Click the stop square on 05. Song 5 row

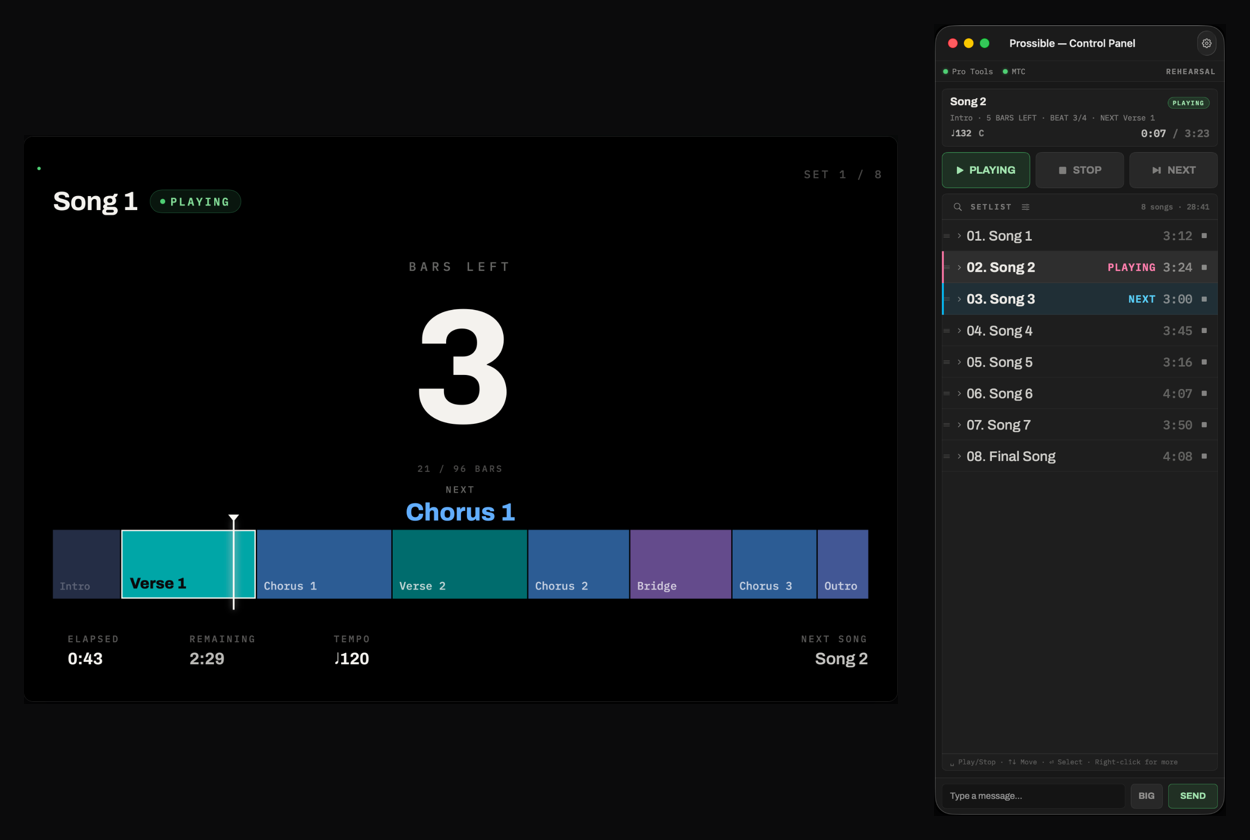pos(1204,362)
